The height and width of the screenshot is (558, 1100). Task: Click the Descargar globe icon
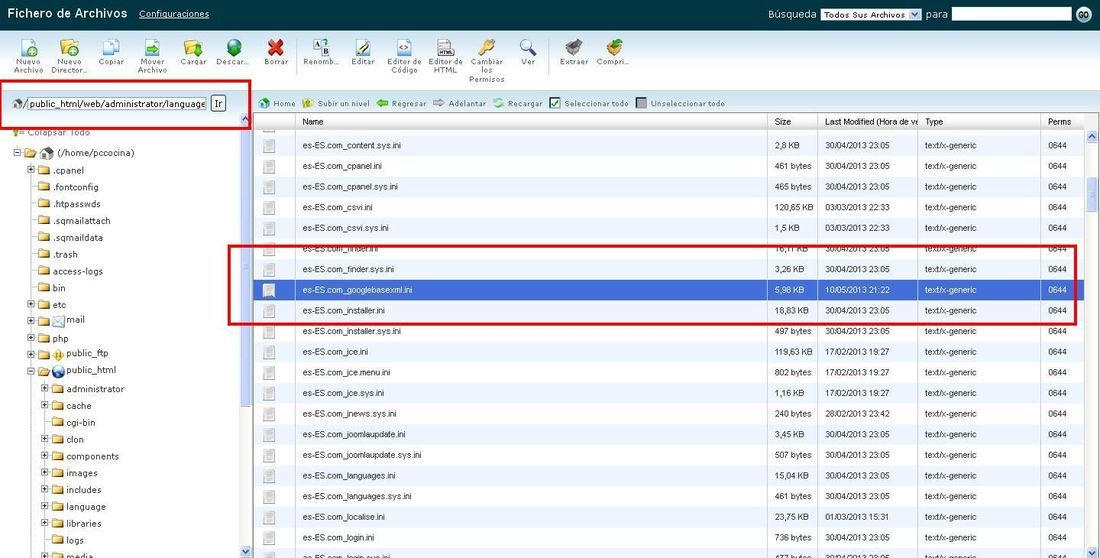[234, 48]
